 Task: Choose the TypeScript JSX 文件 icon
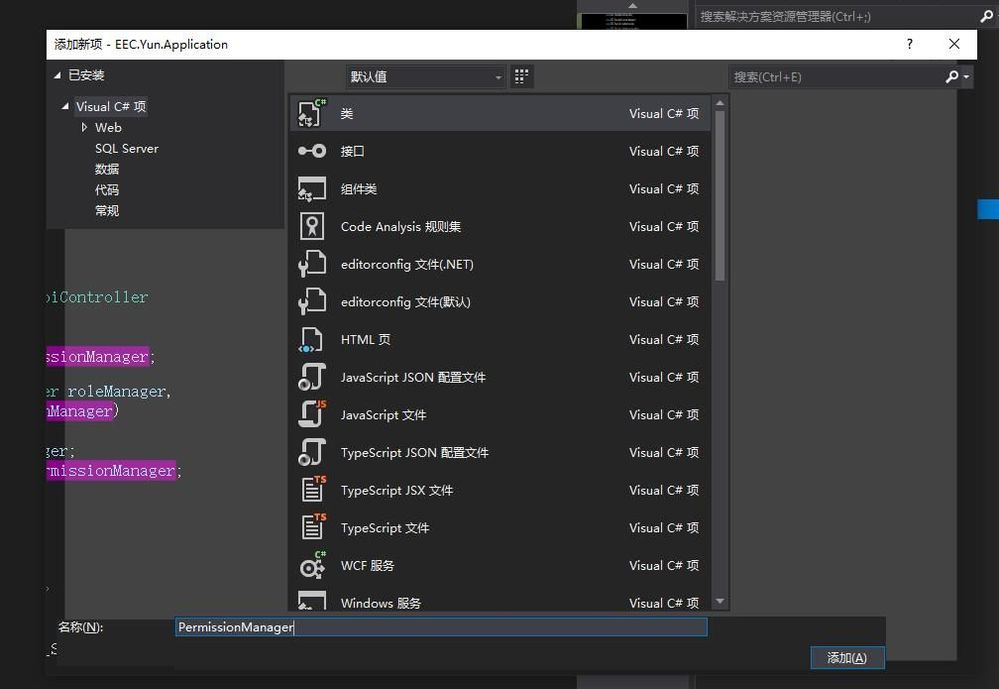coord(313,490)
